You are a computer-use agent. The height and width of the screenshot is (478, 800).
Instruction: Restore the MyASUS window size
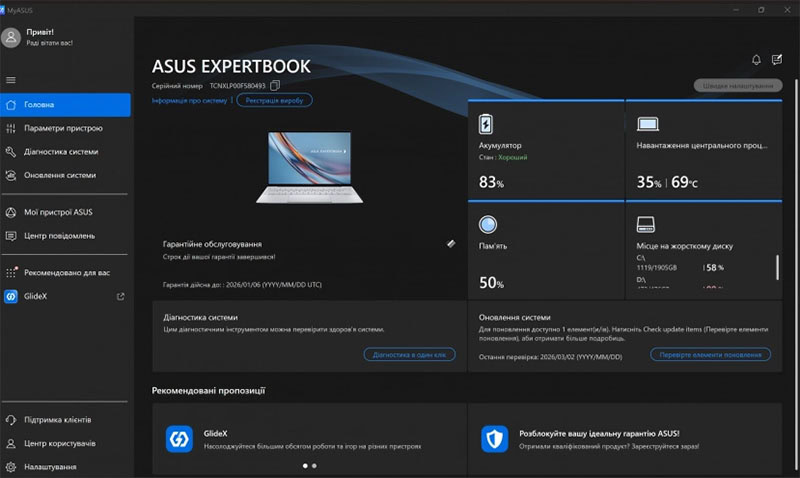761,10
